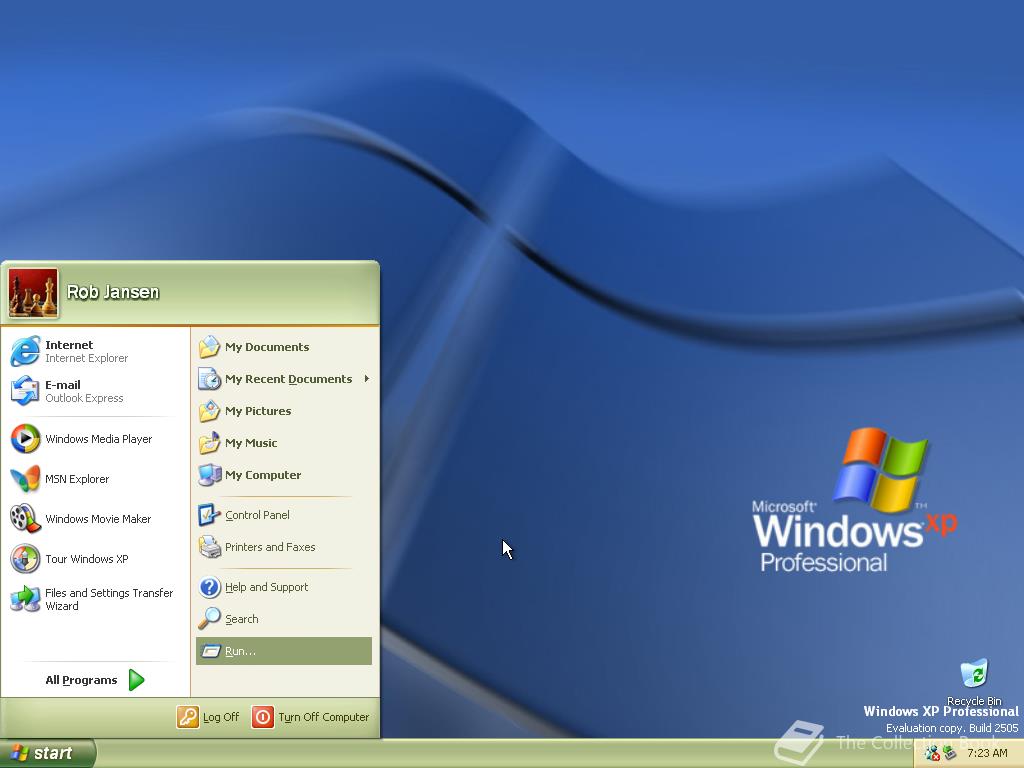Open Tour Windows XP
This screenshot has height=768, width=1024.
(x=84, y=559)
